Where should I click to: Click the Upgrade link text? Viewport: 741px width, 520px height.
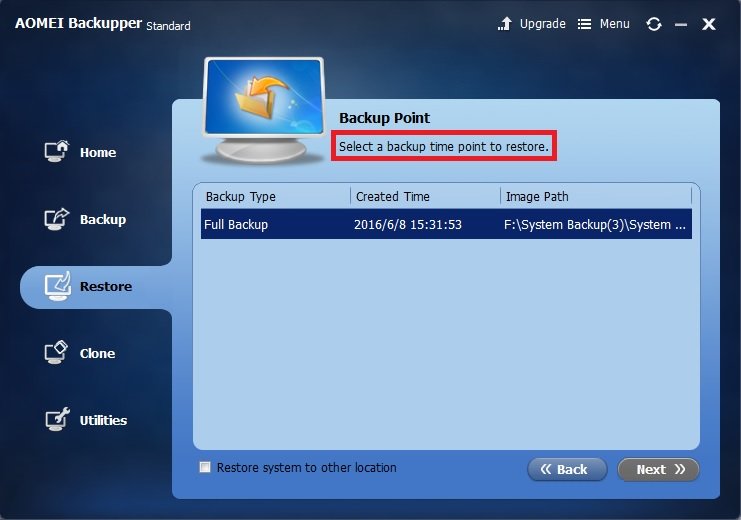coord(543,24)
